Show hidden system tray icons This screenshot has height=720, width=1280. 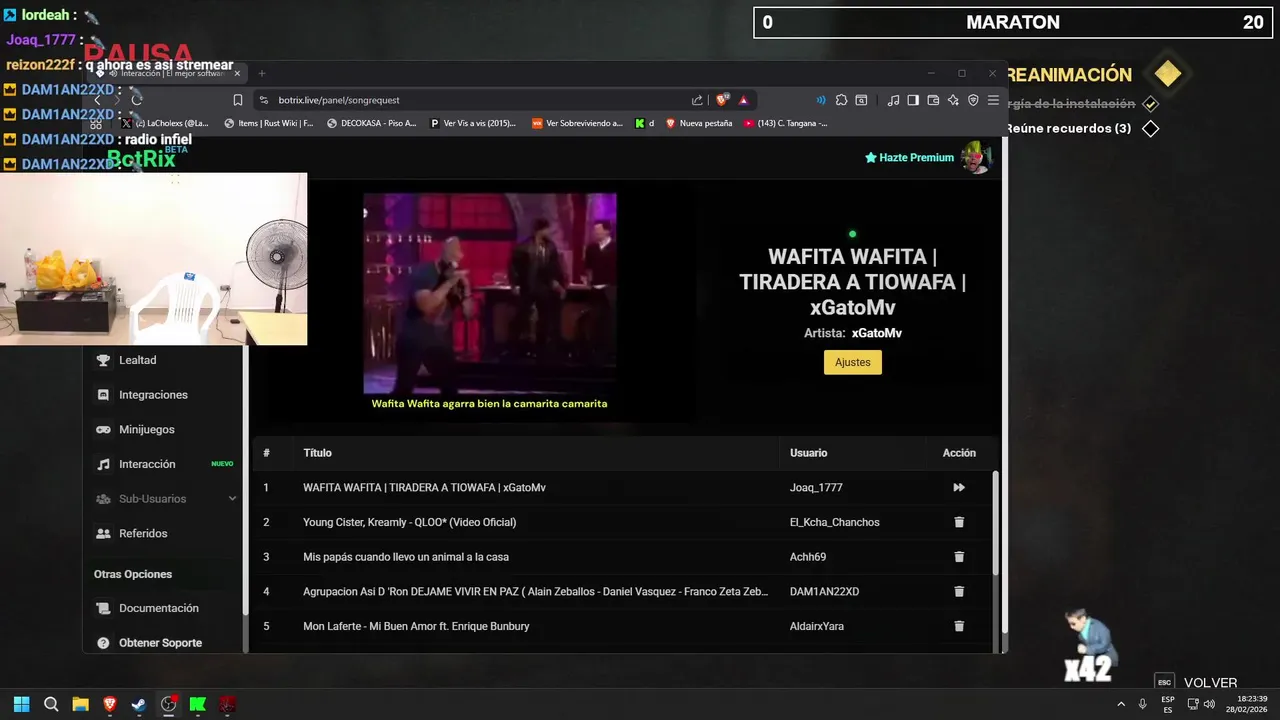tap(1120, 704)
